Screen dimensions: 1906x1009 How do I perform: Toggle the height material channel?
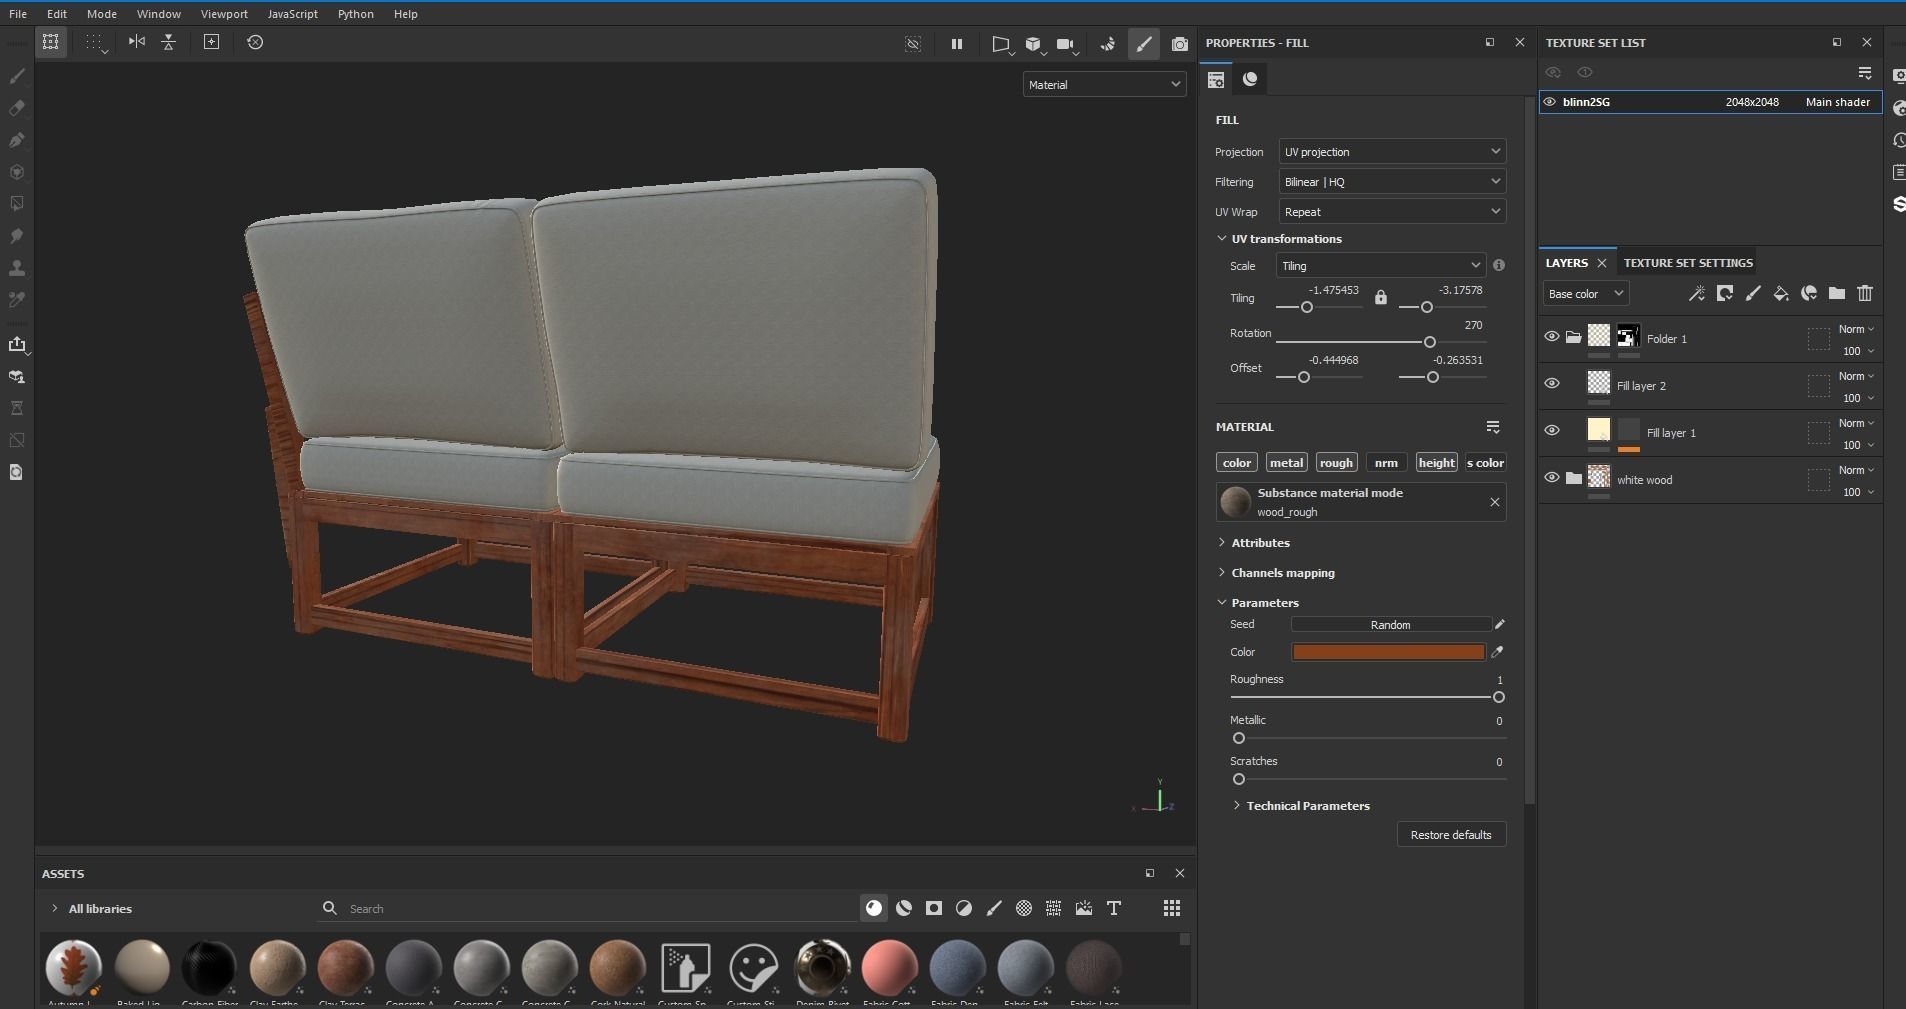pyautogui.click(x=1436, y=463)
